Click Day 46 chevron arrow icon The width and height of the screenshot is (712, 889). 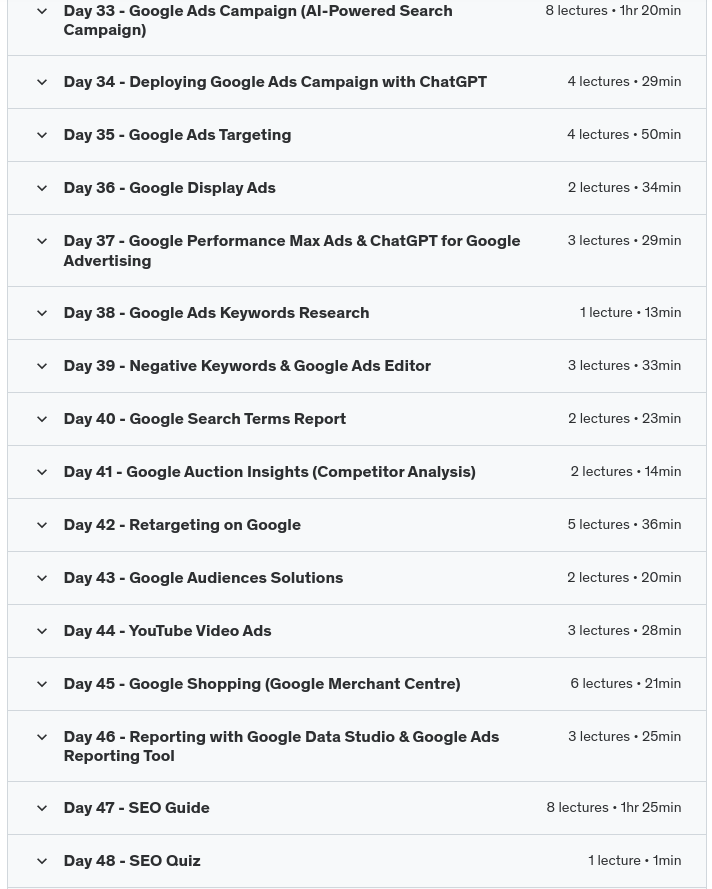(x=42, y=737)
